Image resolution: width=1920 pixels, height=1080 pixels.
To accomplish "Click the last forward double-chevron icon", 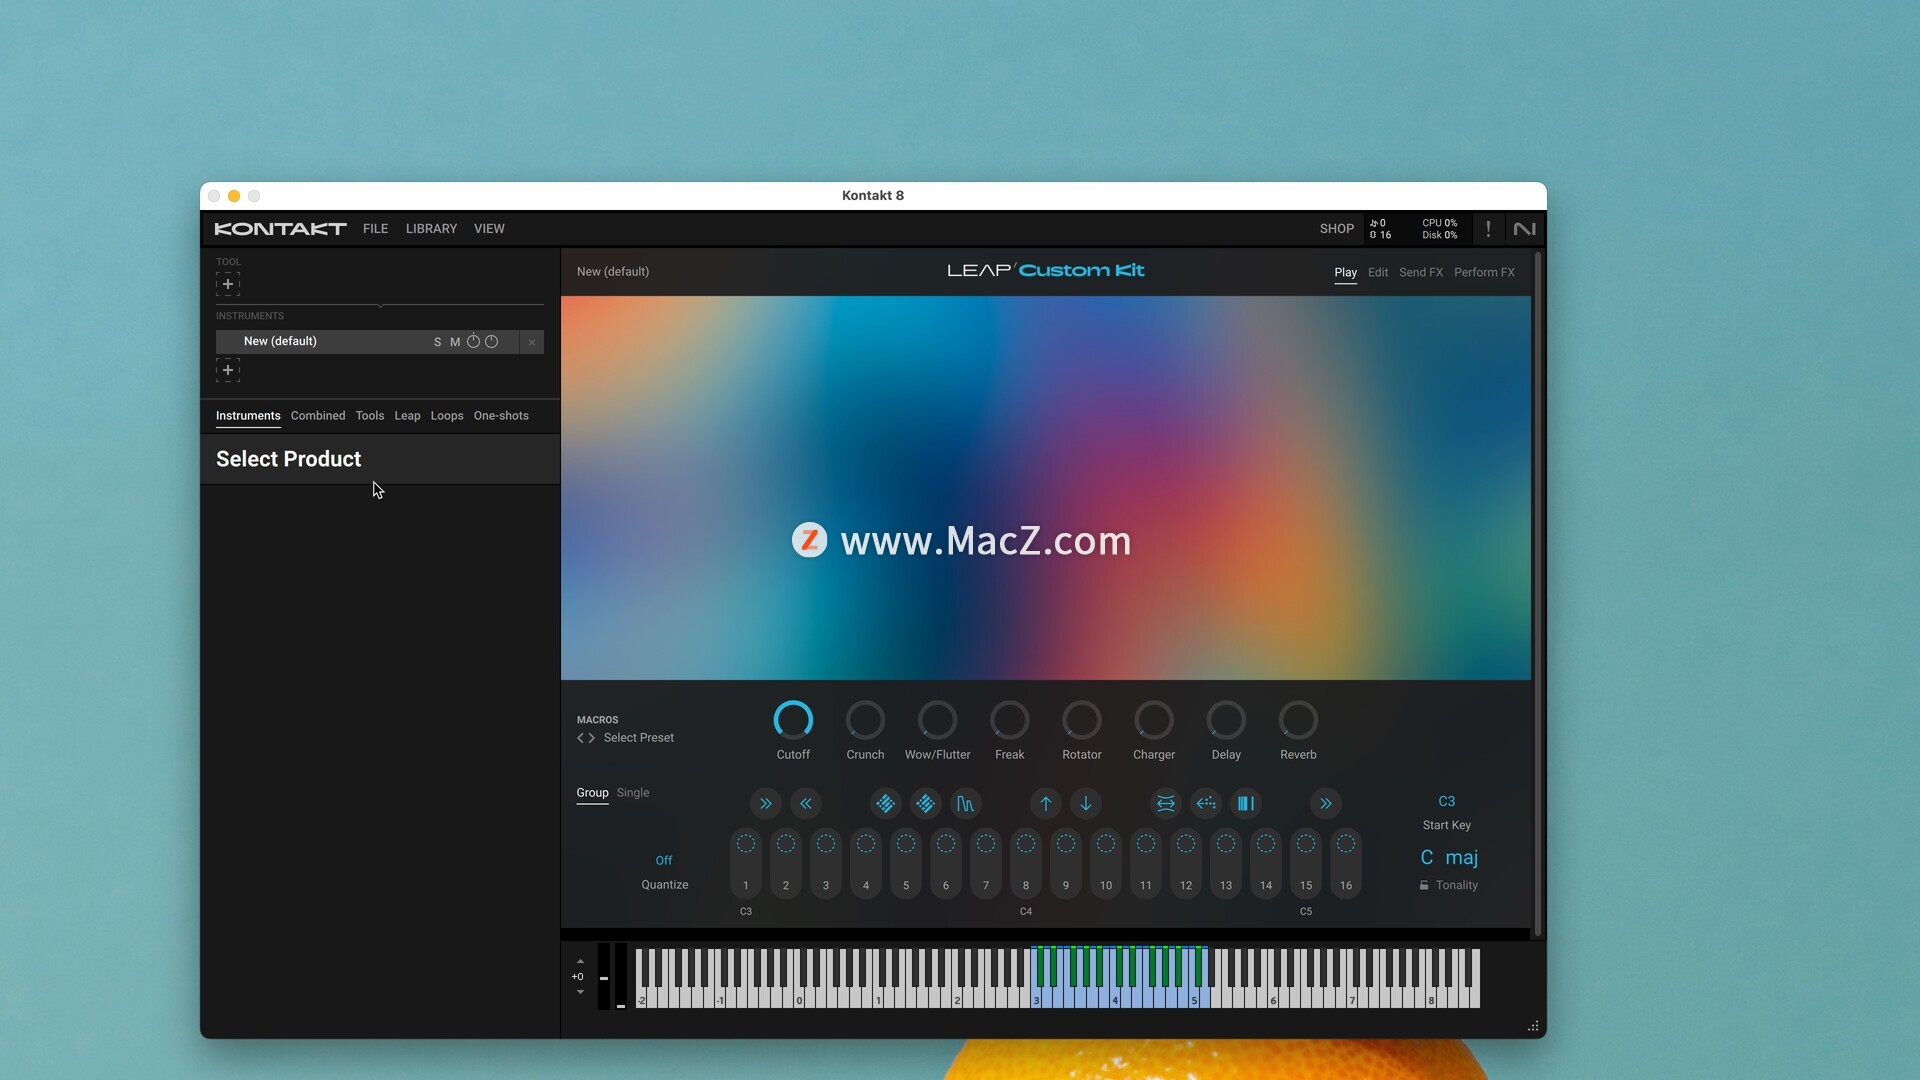I will pyautogui.click(x=1326, y=803).
